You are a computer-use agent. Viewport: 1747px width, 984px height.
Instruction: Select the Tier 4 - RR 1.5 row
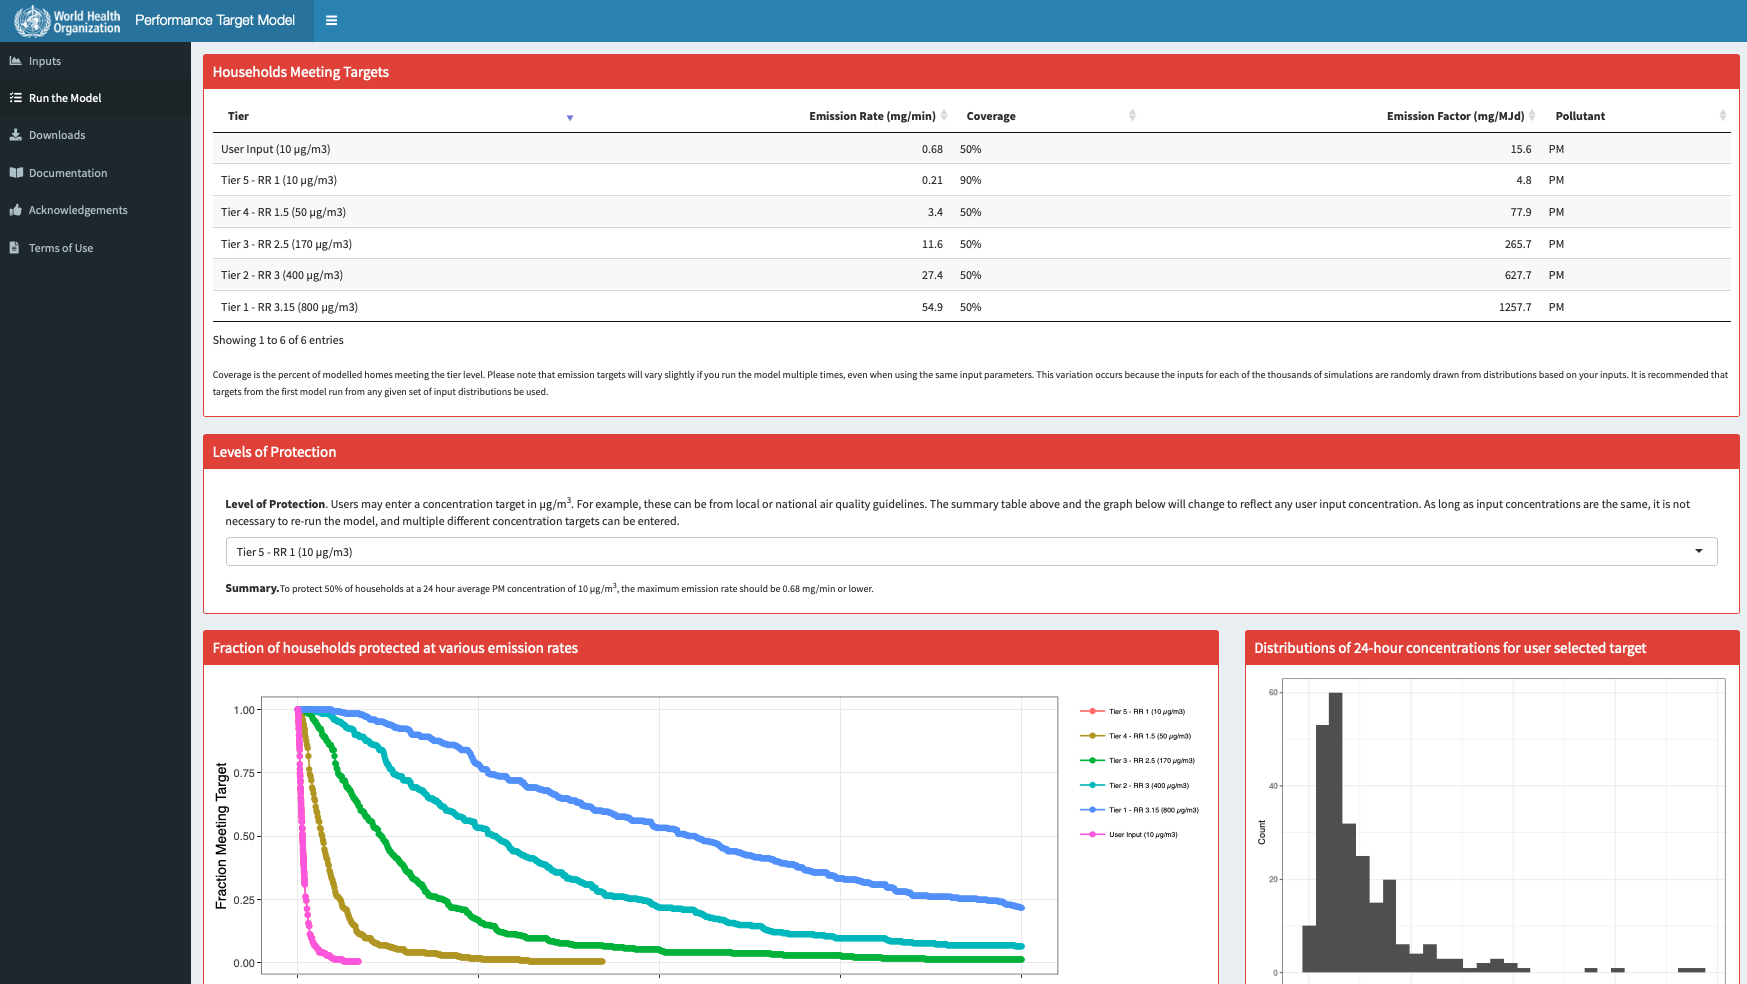tap(971, 212)
